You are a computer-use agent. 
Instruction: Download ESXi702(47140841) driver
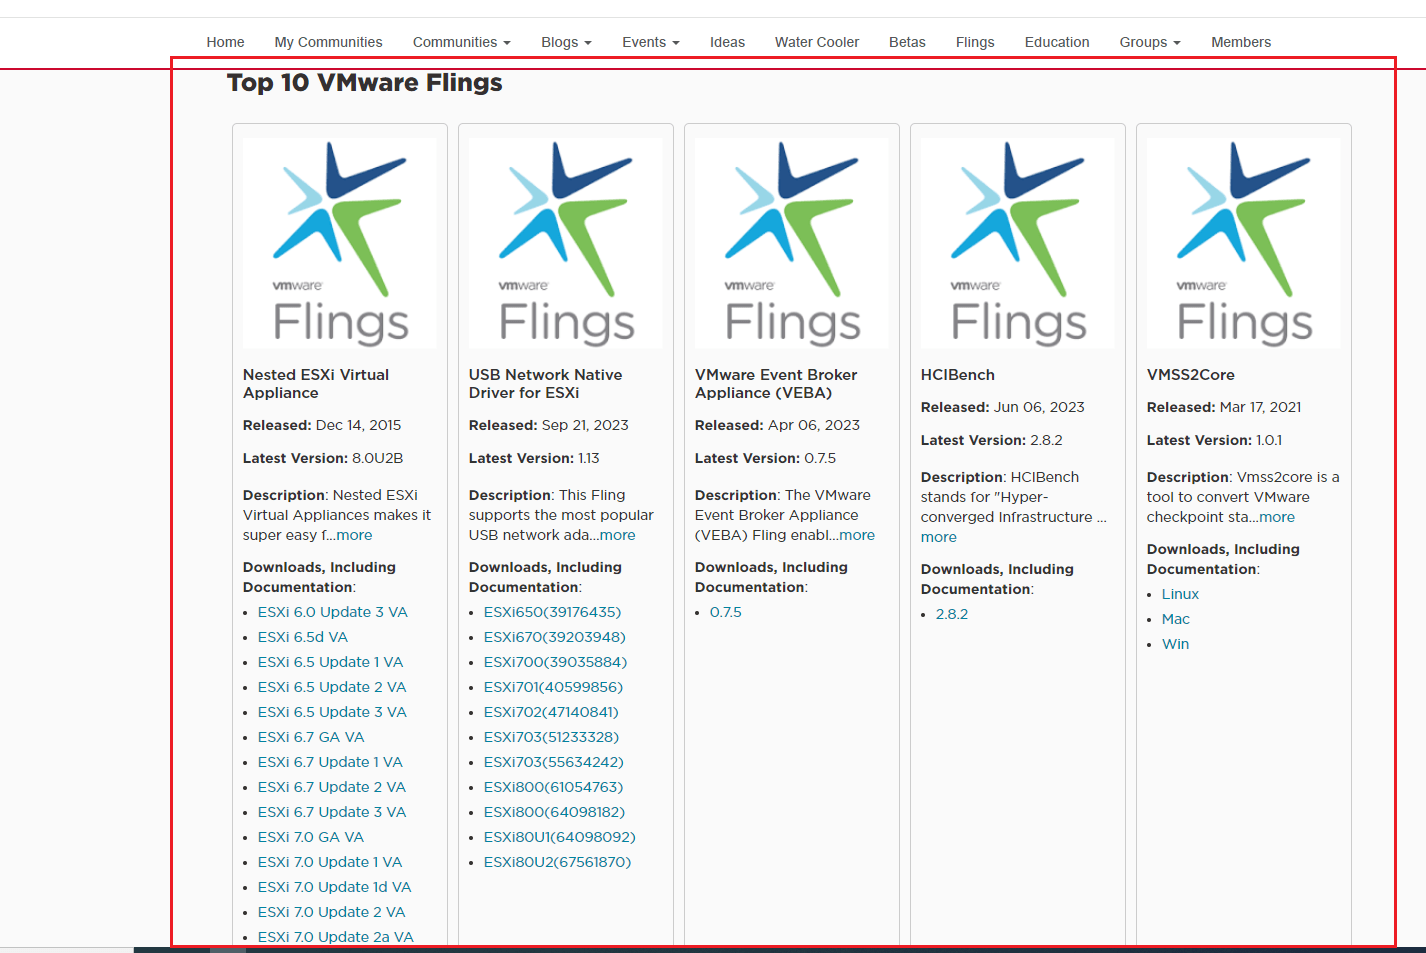(551, 712)
